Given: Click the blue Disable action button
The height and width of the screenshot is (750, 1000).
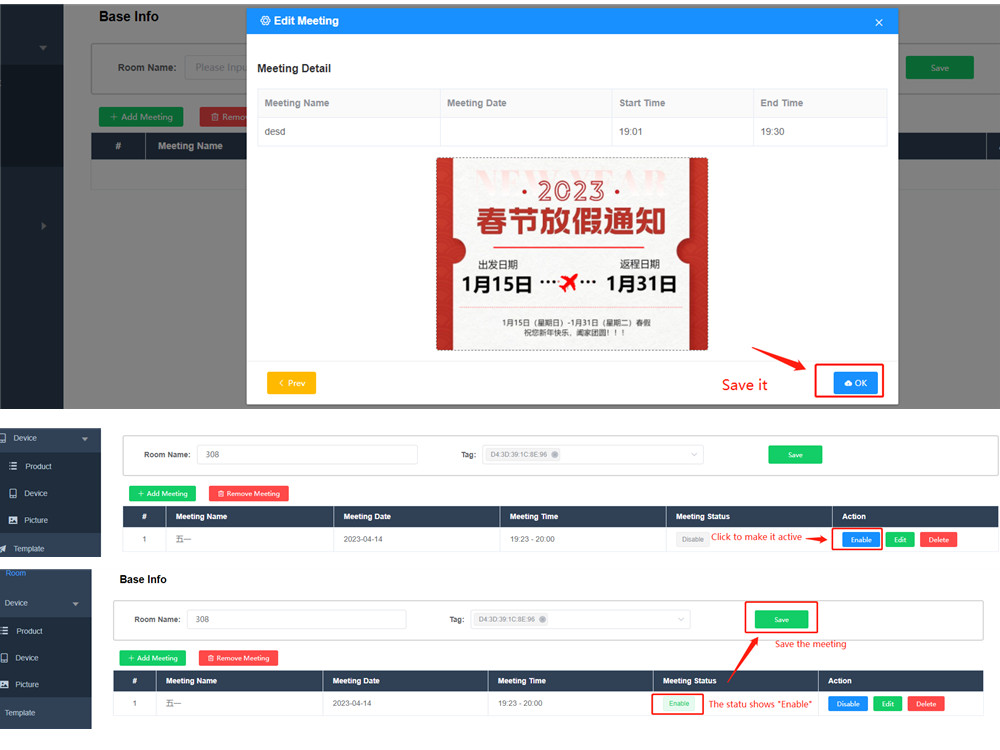Looking at the screenshot, I should [848, 703].
